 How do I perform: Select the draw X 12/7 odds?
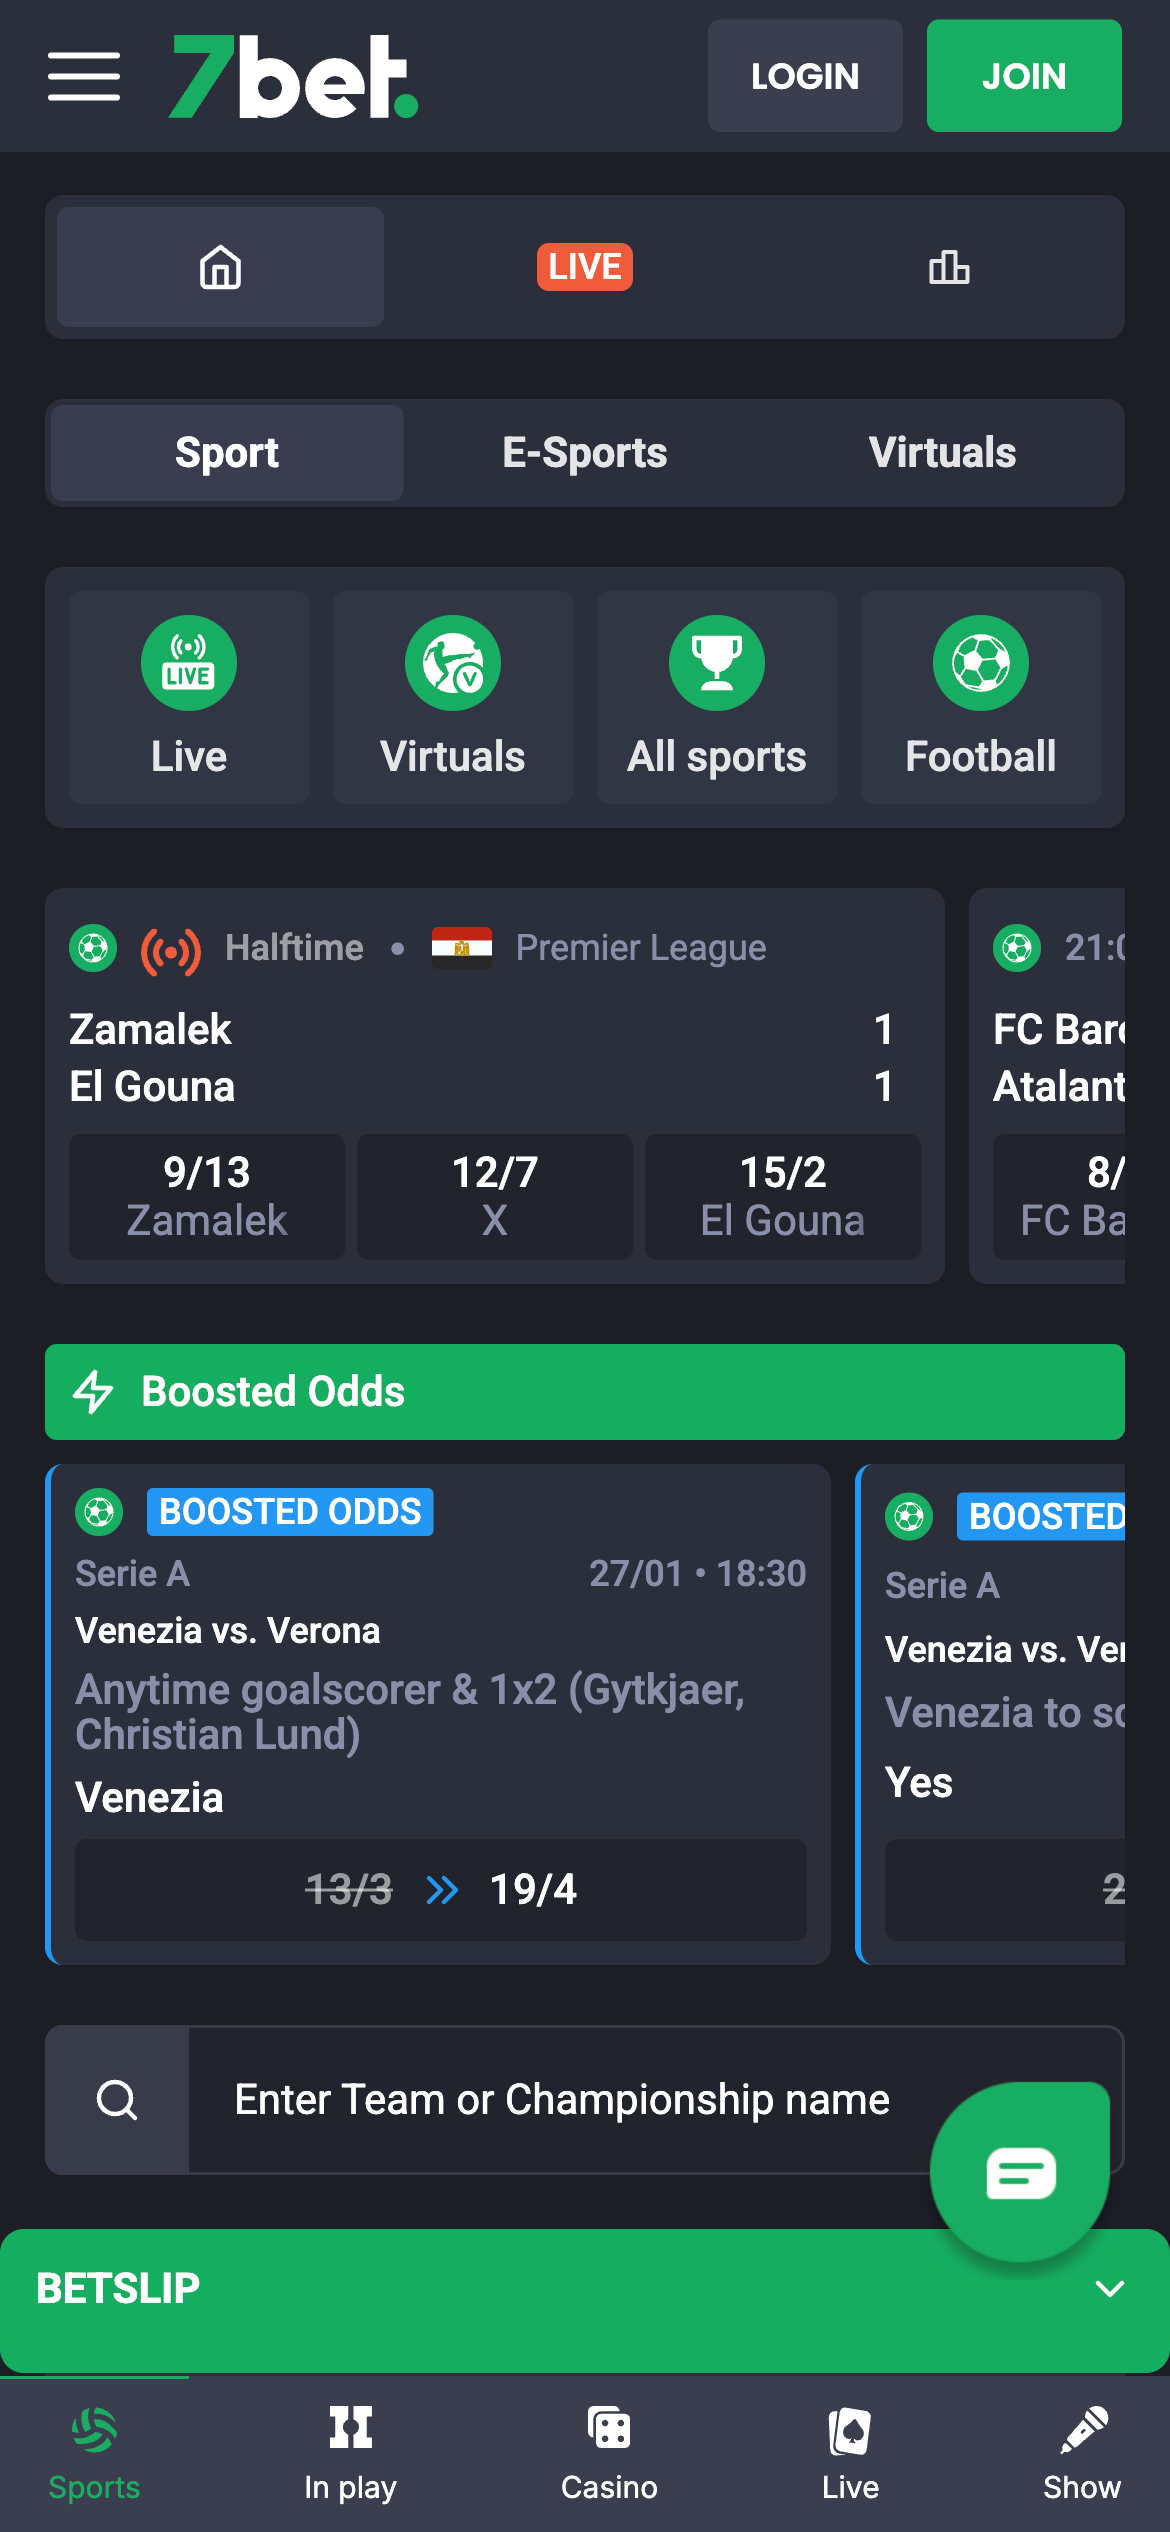[495, 1196]
